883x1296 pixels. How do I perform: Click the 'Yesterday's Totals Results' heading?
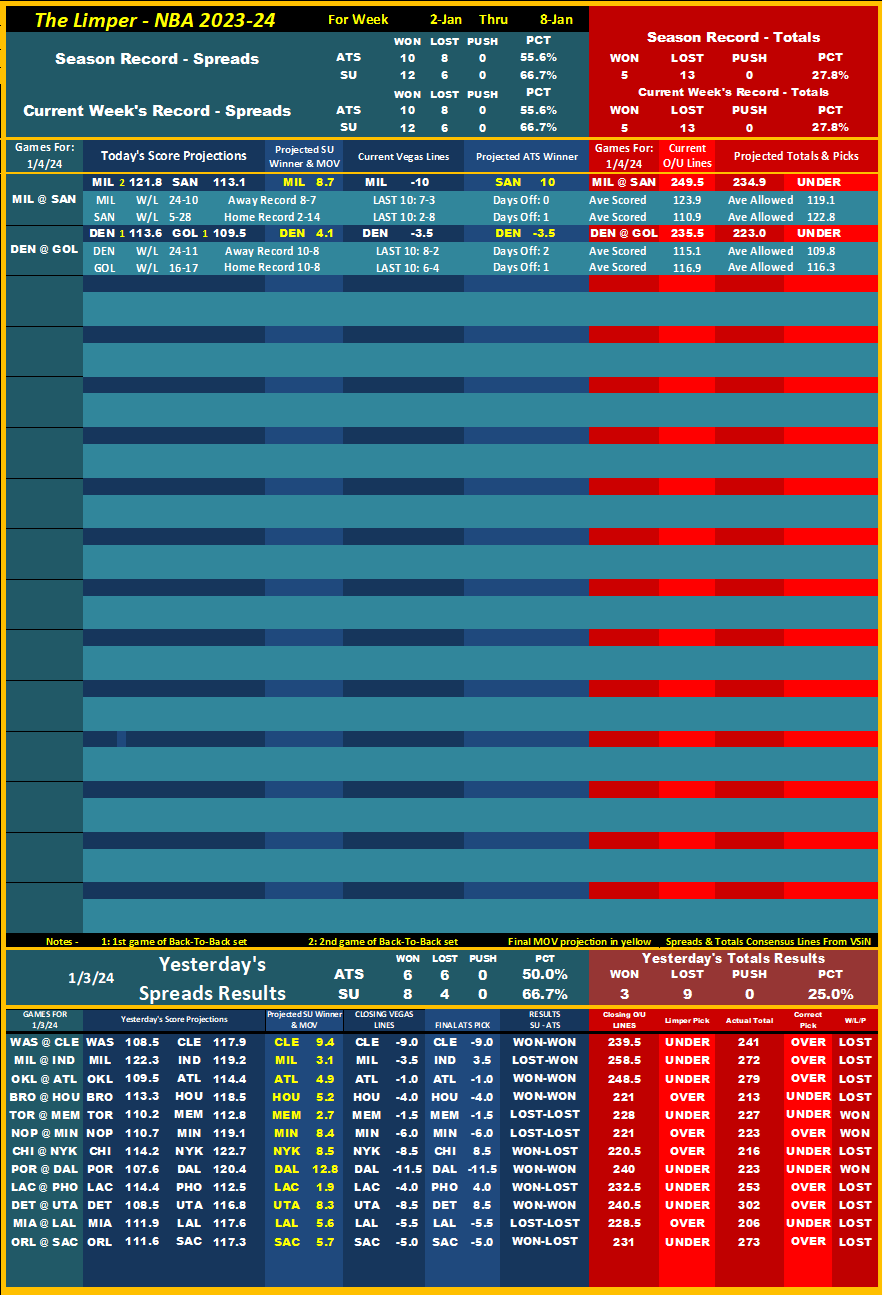(733, 957)
